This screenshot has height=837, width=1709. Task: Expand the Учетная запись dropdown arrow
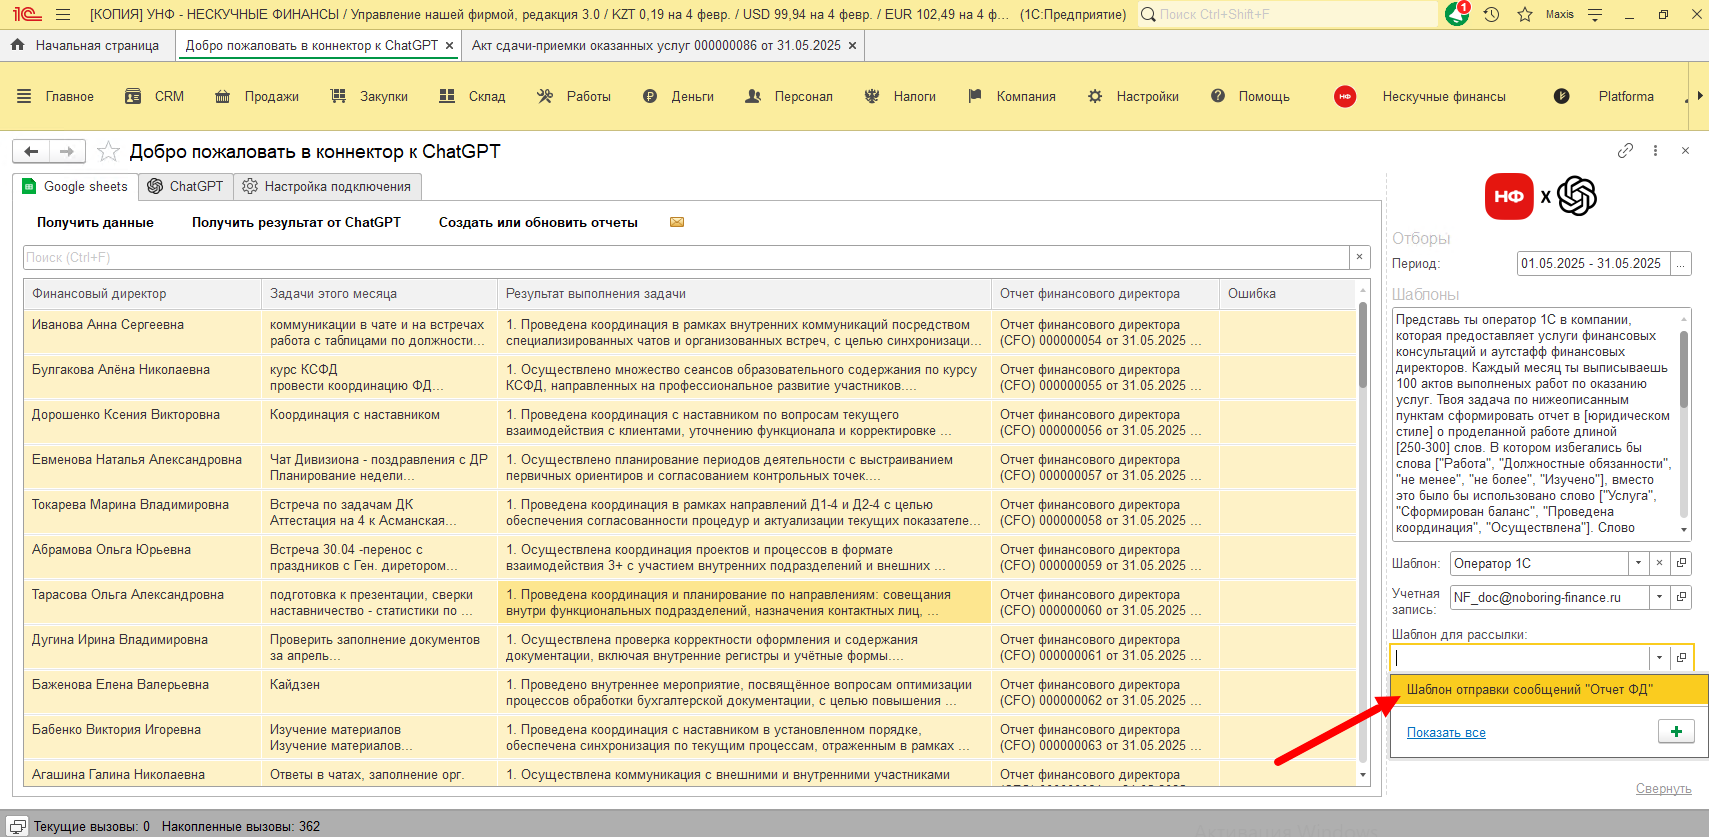[x=1660, y=597]
